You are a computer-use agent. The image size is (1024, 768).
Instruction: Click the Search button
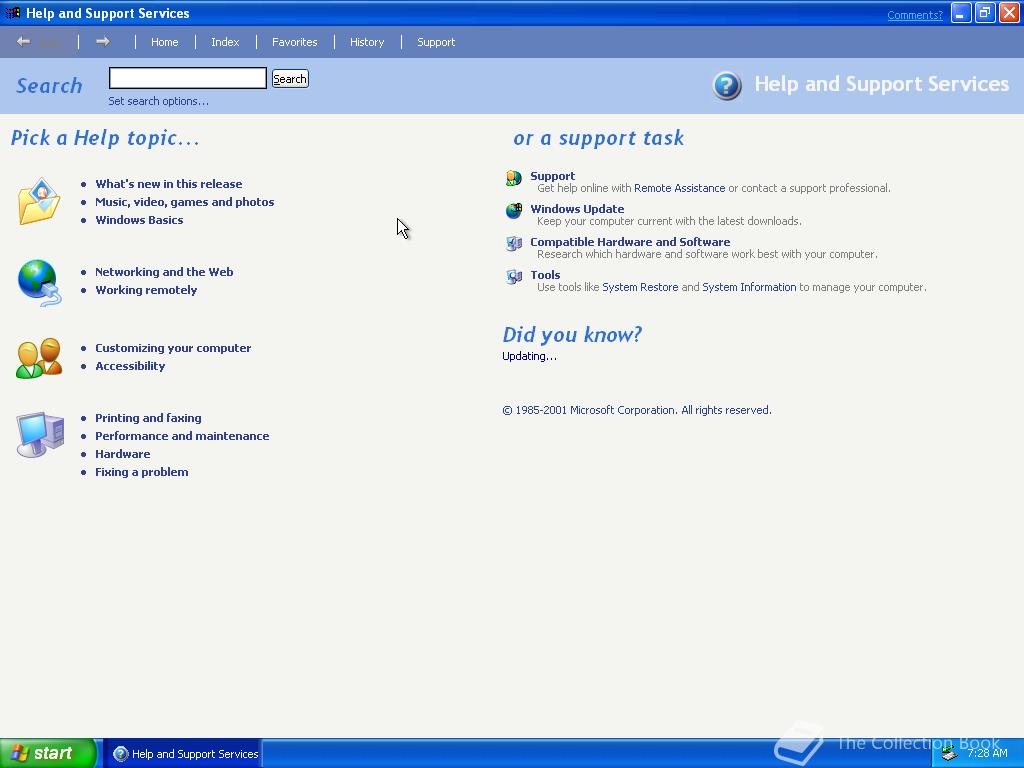tap(290, 79)
